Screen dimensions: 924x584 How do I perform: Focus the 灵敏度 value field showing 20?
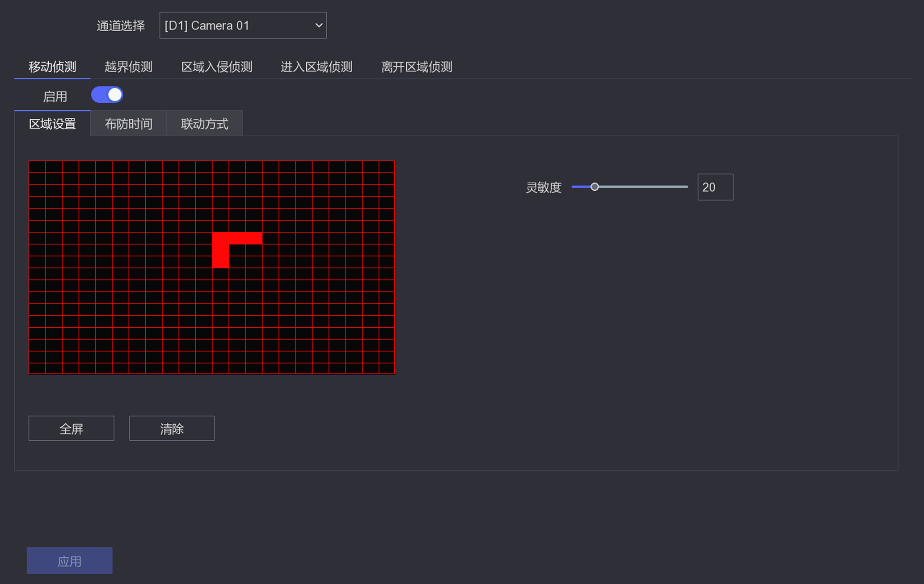tap(715, 187)
